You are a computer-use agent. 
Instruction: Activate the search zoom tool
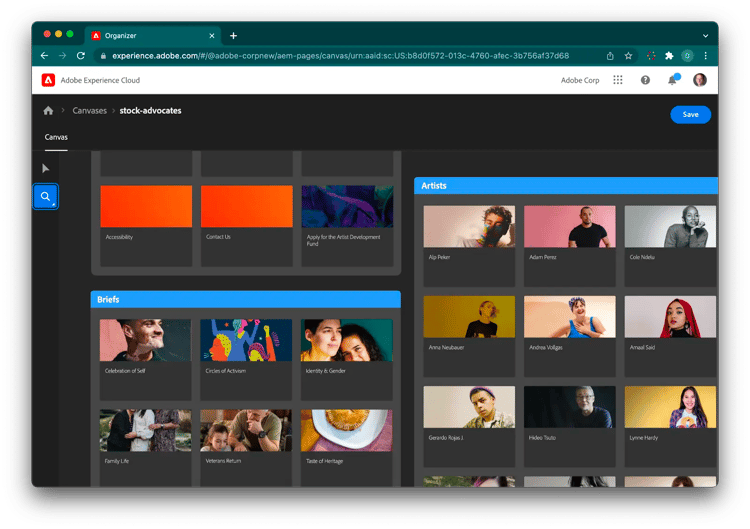pyautogui.click(x=45, y=197)
